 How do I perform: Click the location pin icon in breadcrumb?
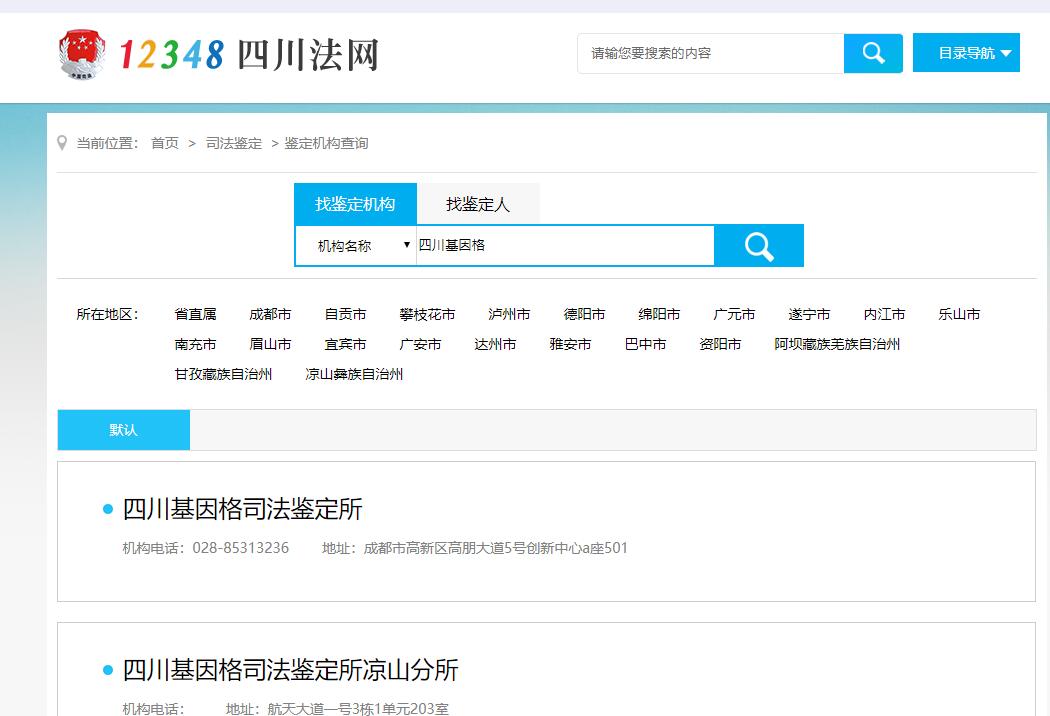click(x=62, y=143)
